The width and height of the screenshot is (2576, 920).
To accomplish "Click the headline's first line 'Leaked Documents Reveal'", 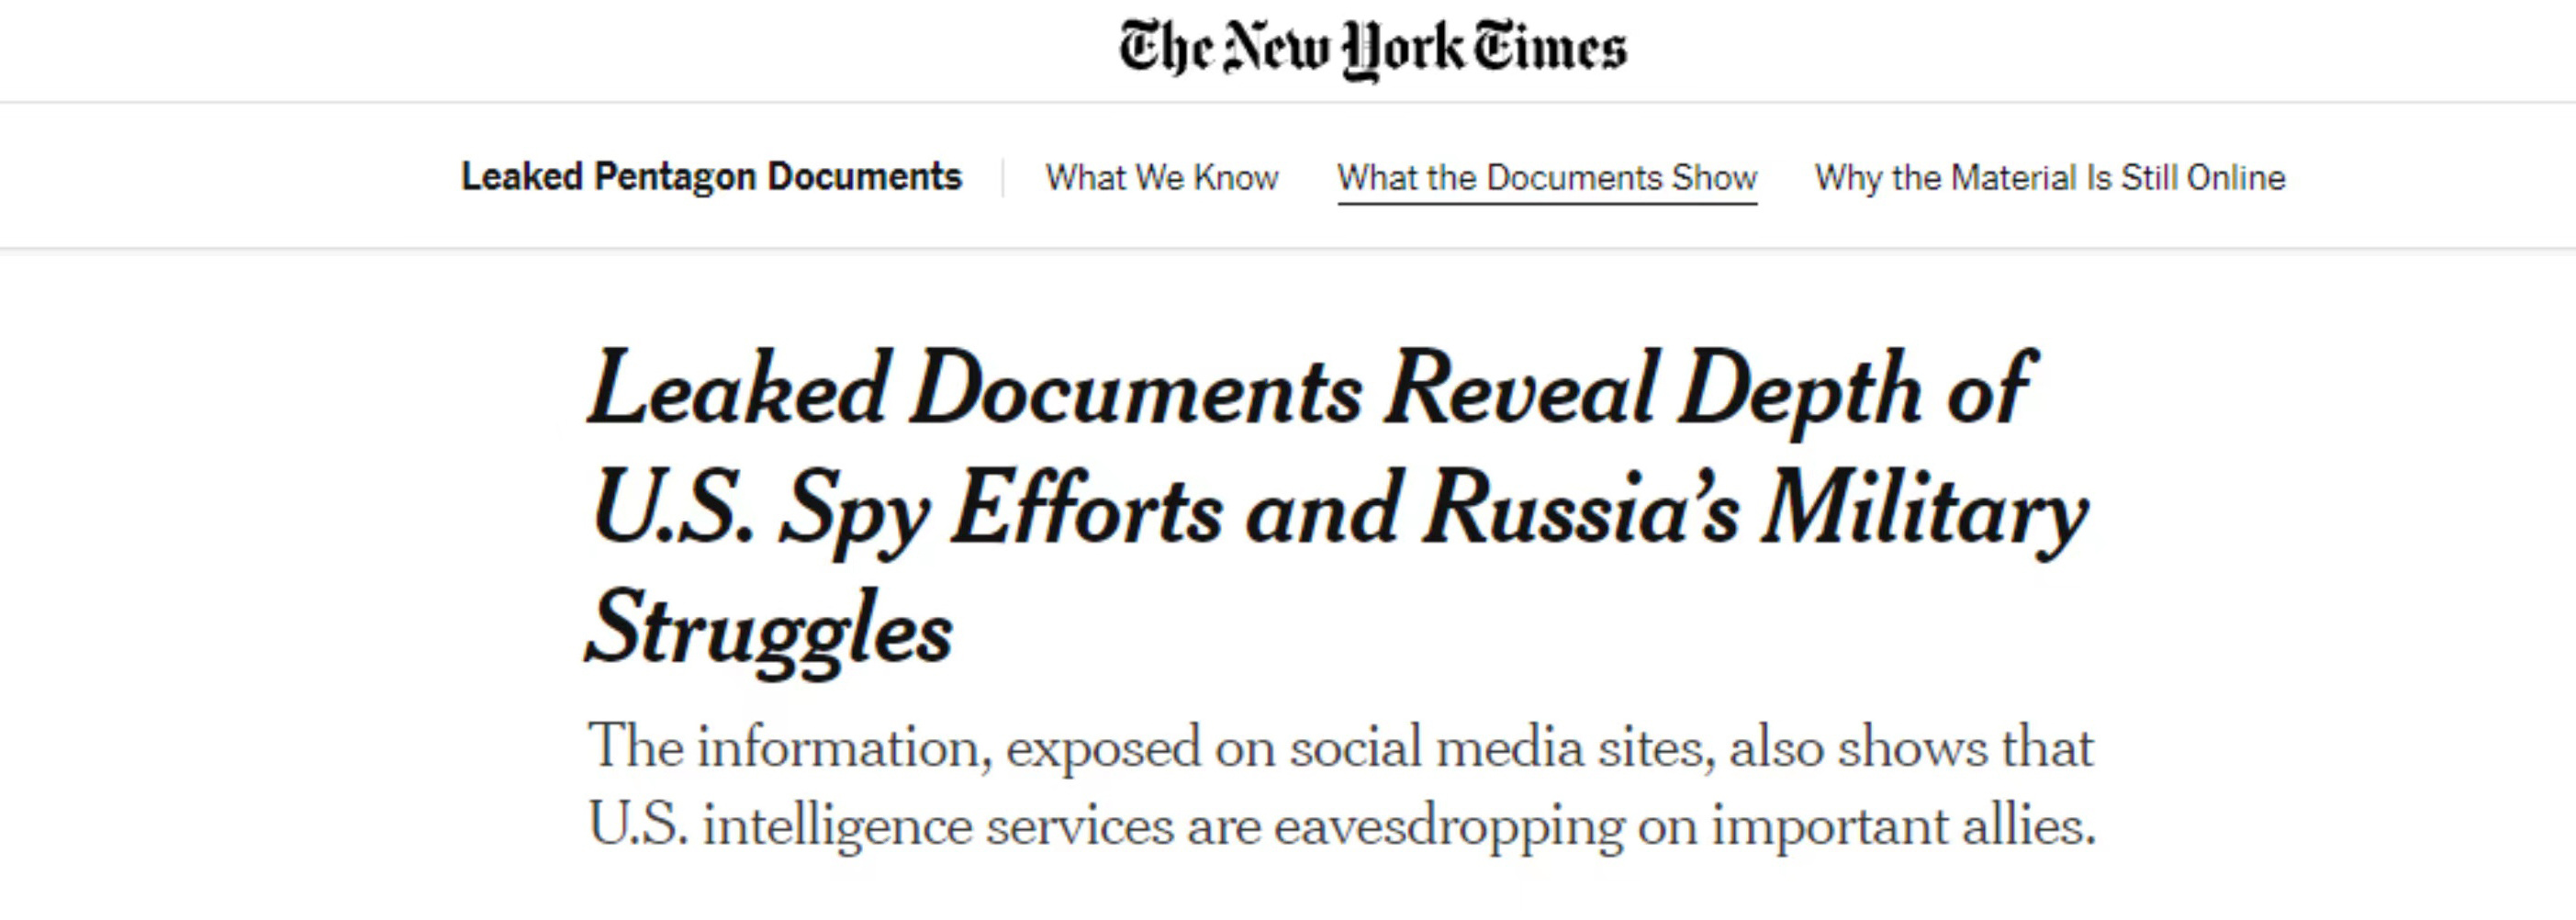I will point(1122,390).
